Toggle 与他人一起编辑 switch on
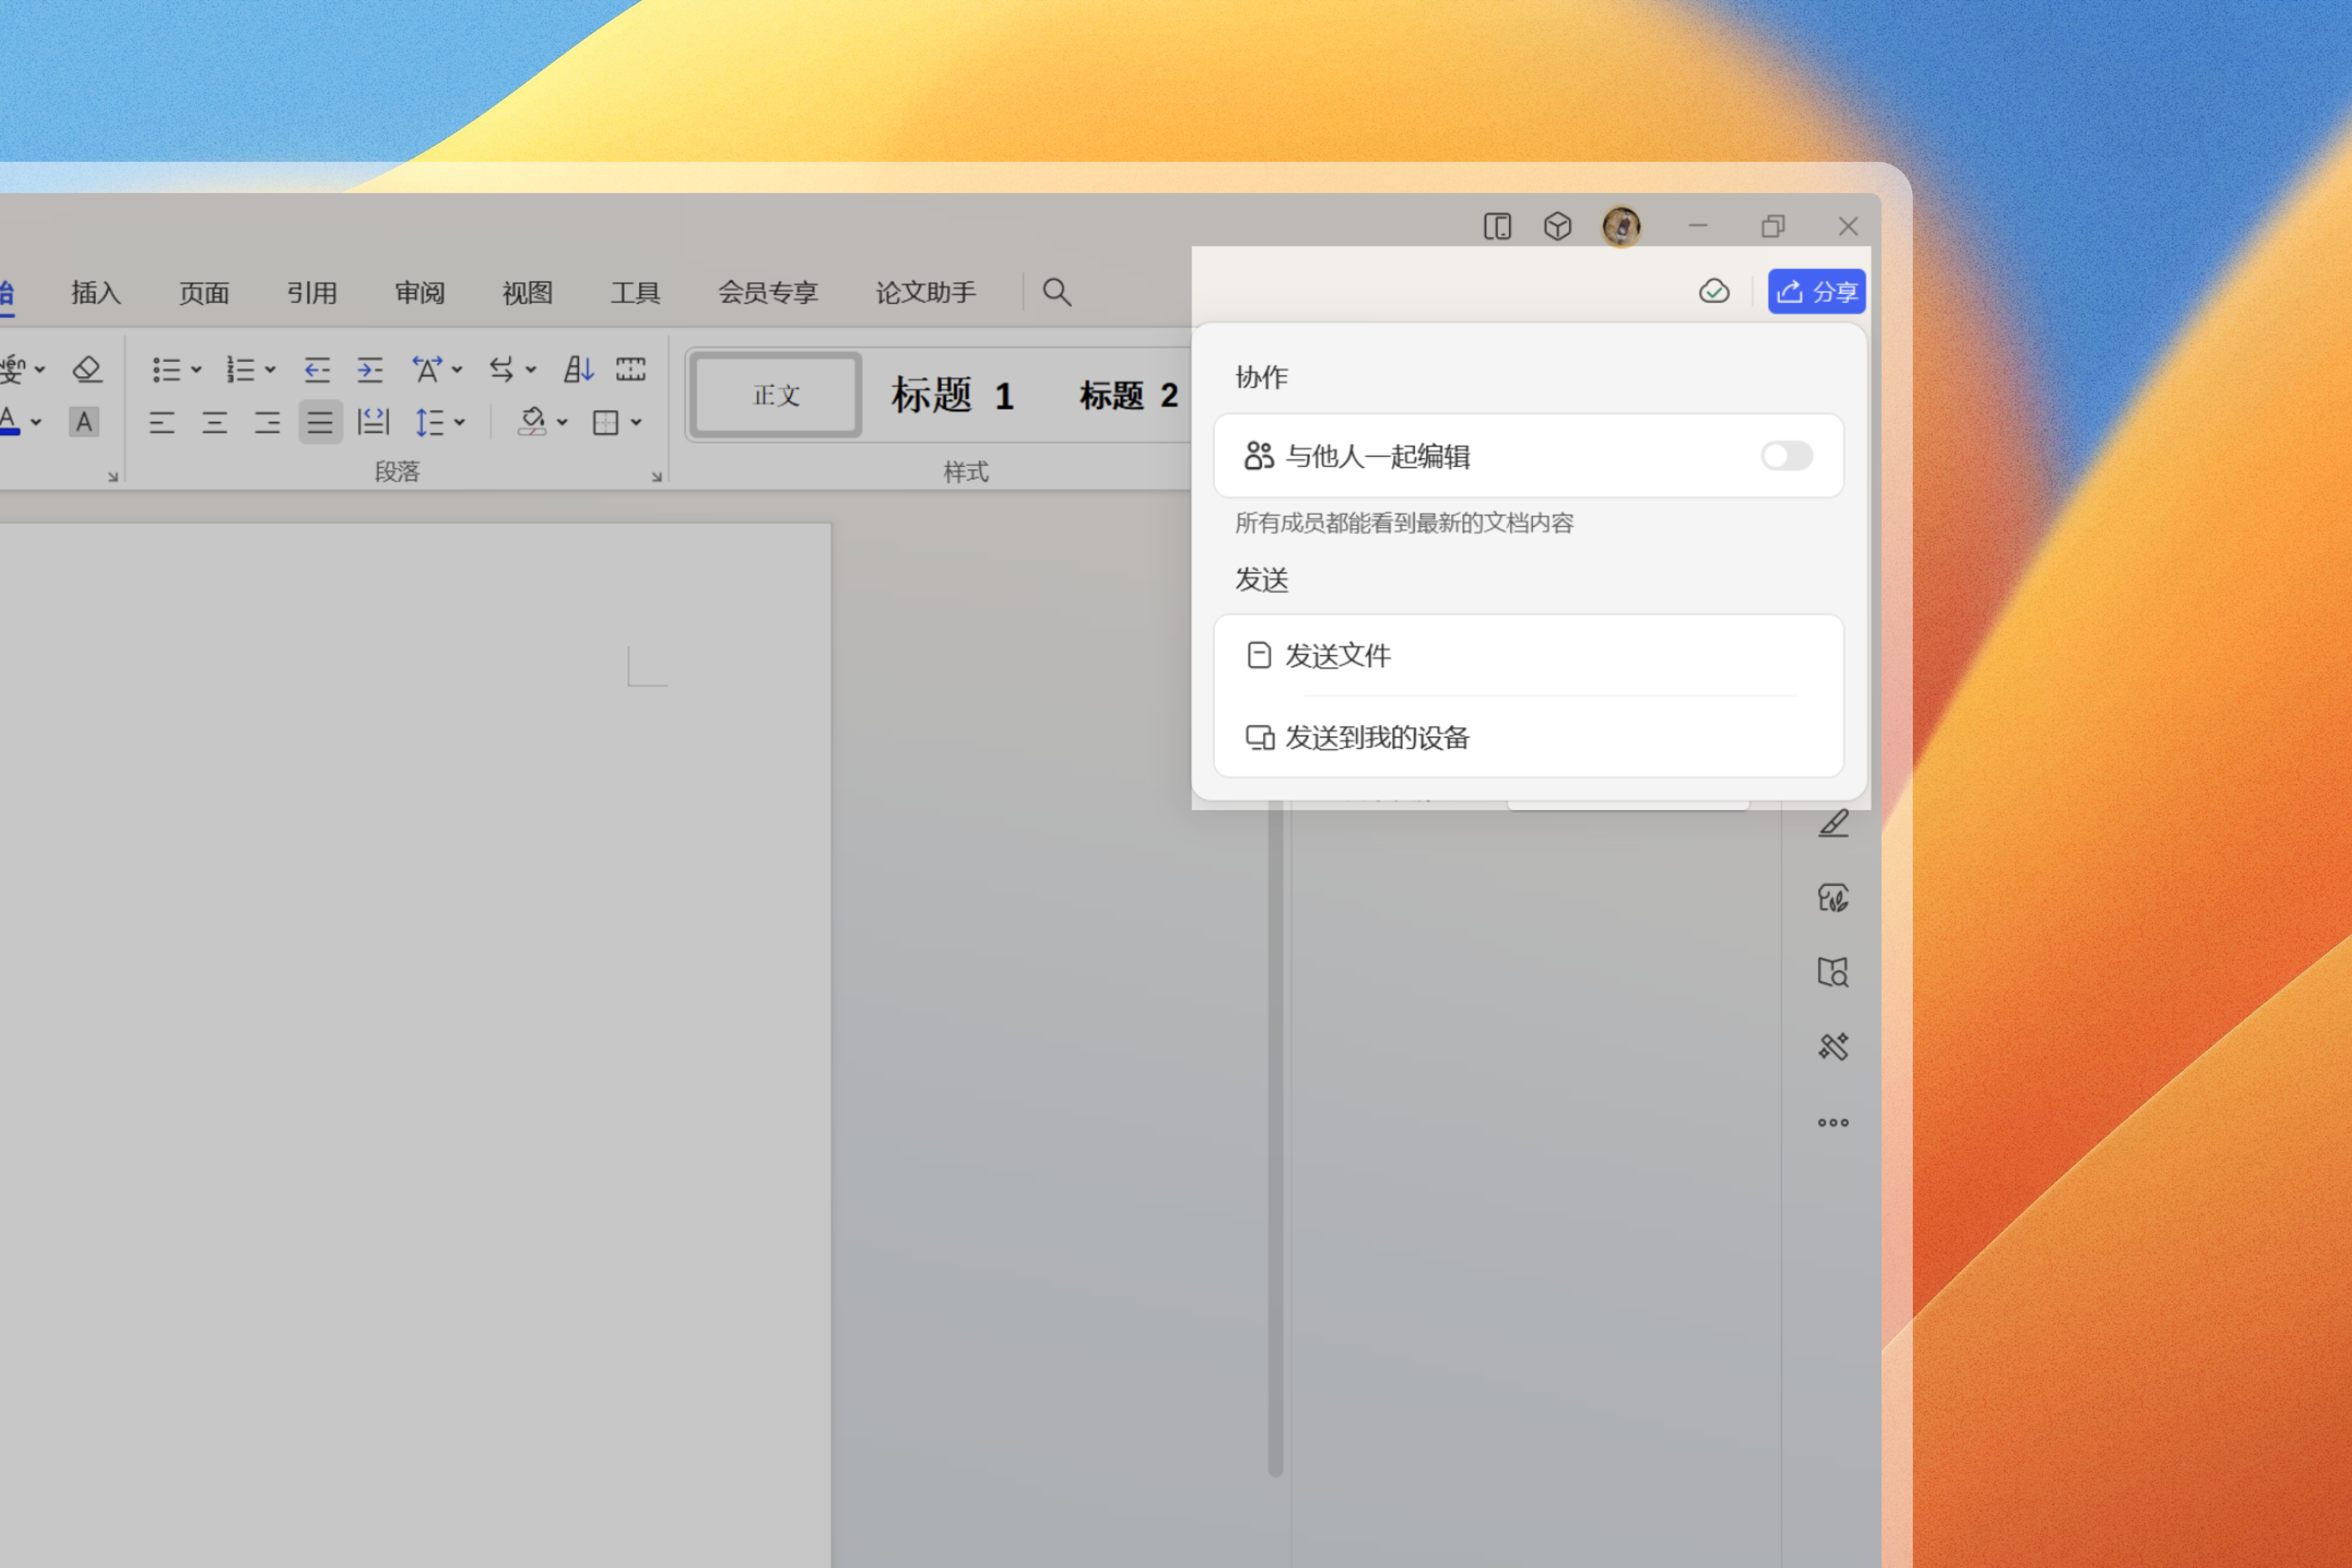Image resolution: width=2352 pixels, height=1568 pixels. 1786,456
